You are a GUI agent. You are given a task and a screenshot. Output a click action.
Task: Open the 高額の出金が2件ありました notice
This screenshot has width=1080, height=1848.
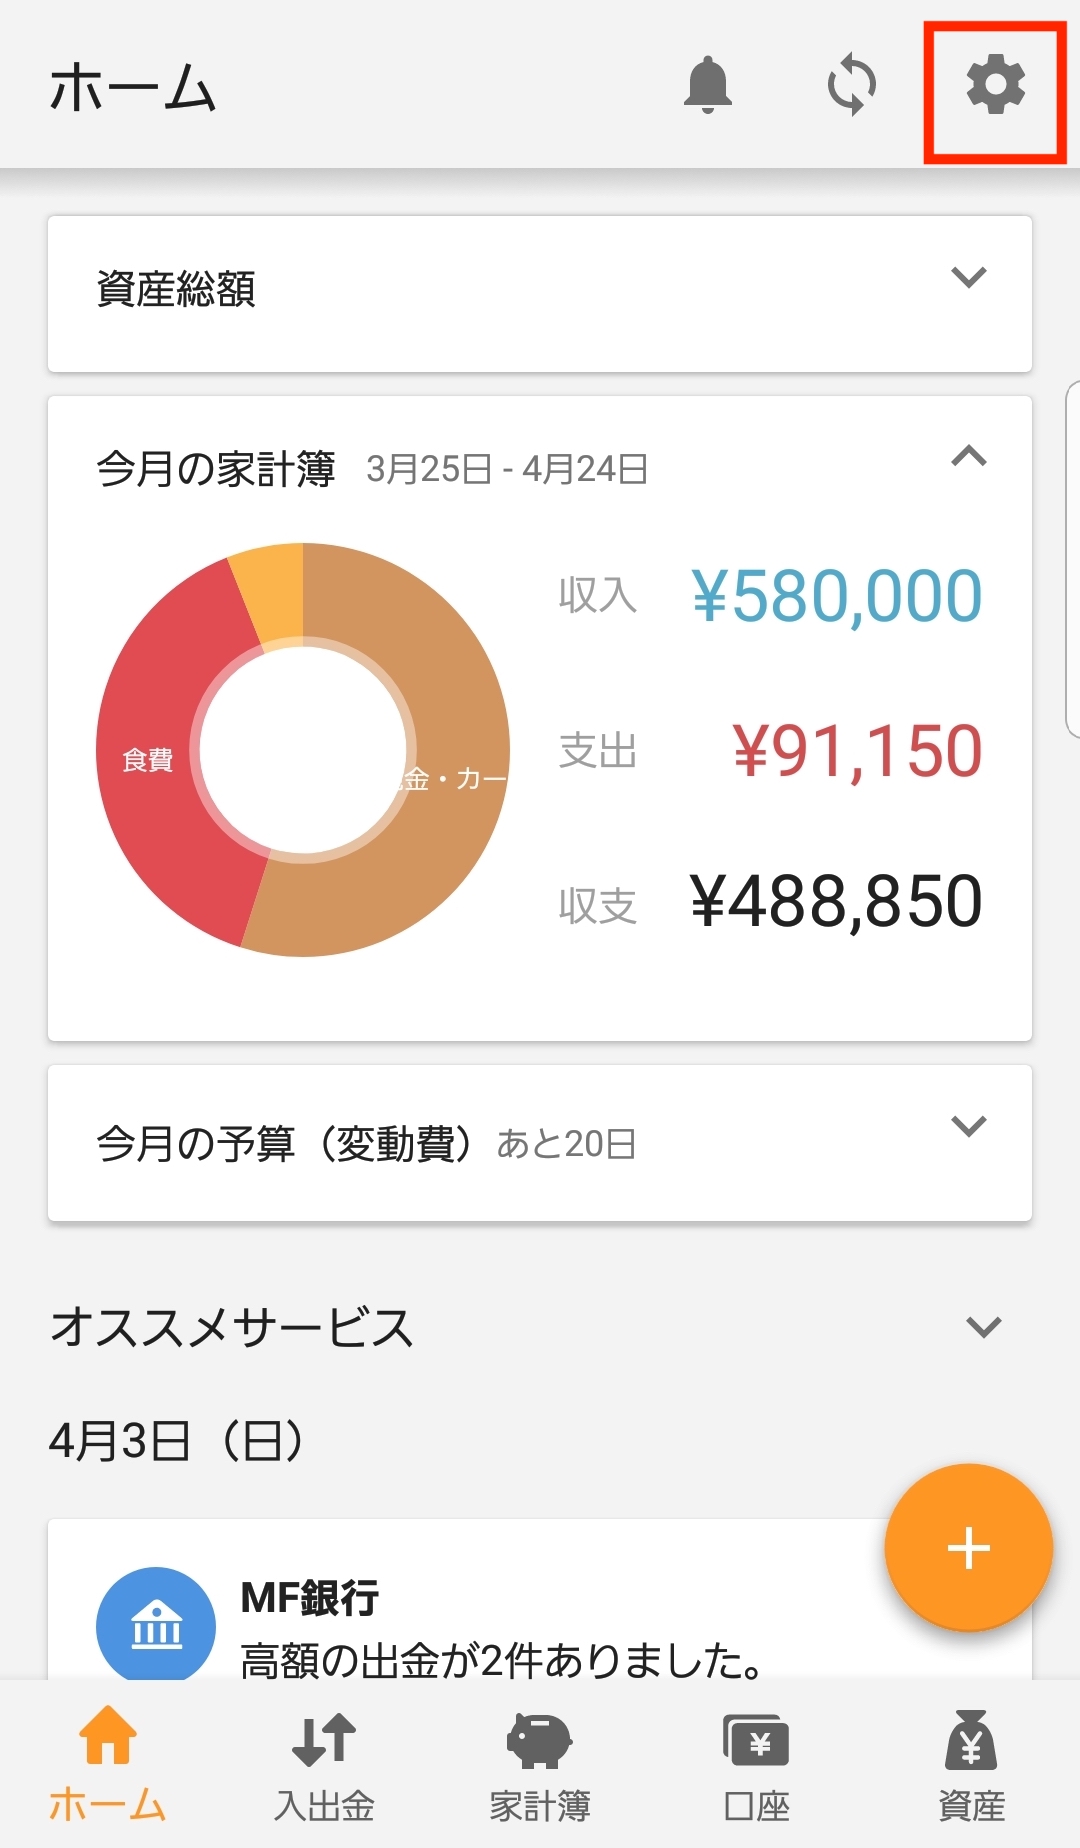(x=502, y=1661)
